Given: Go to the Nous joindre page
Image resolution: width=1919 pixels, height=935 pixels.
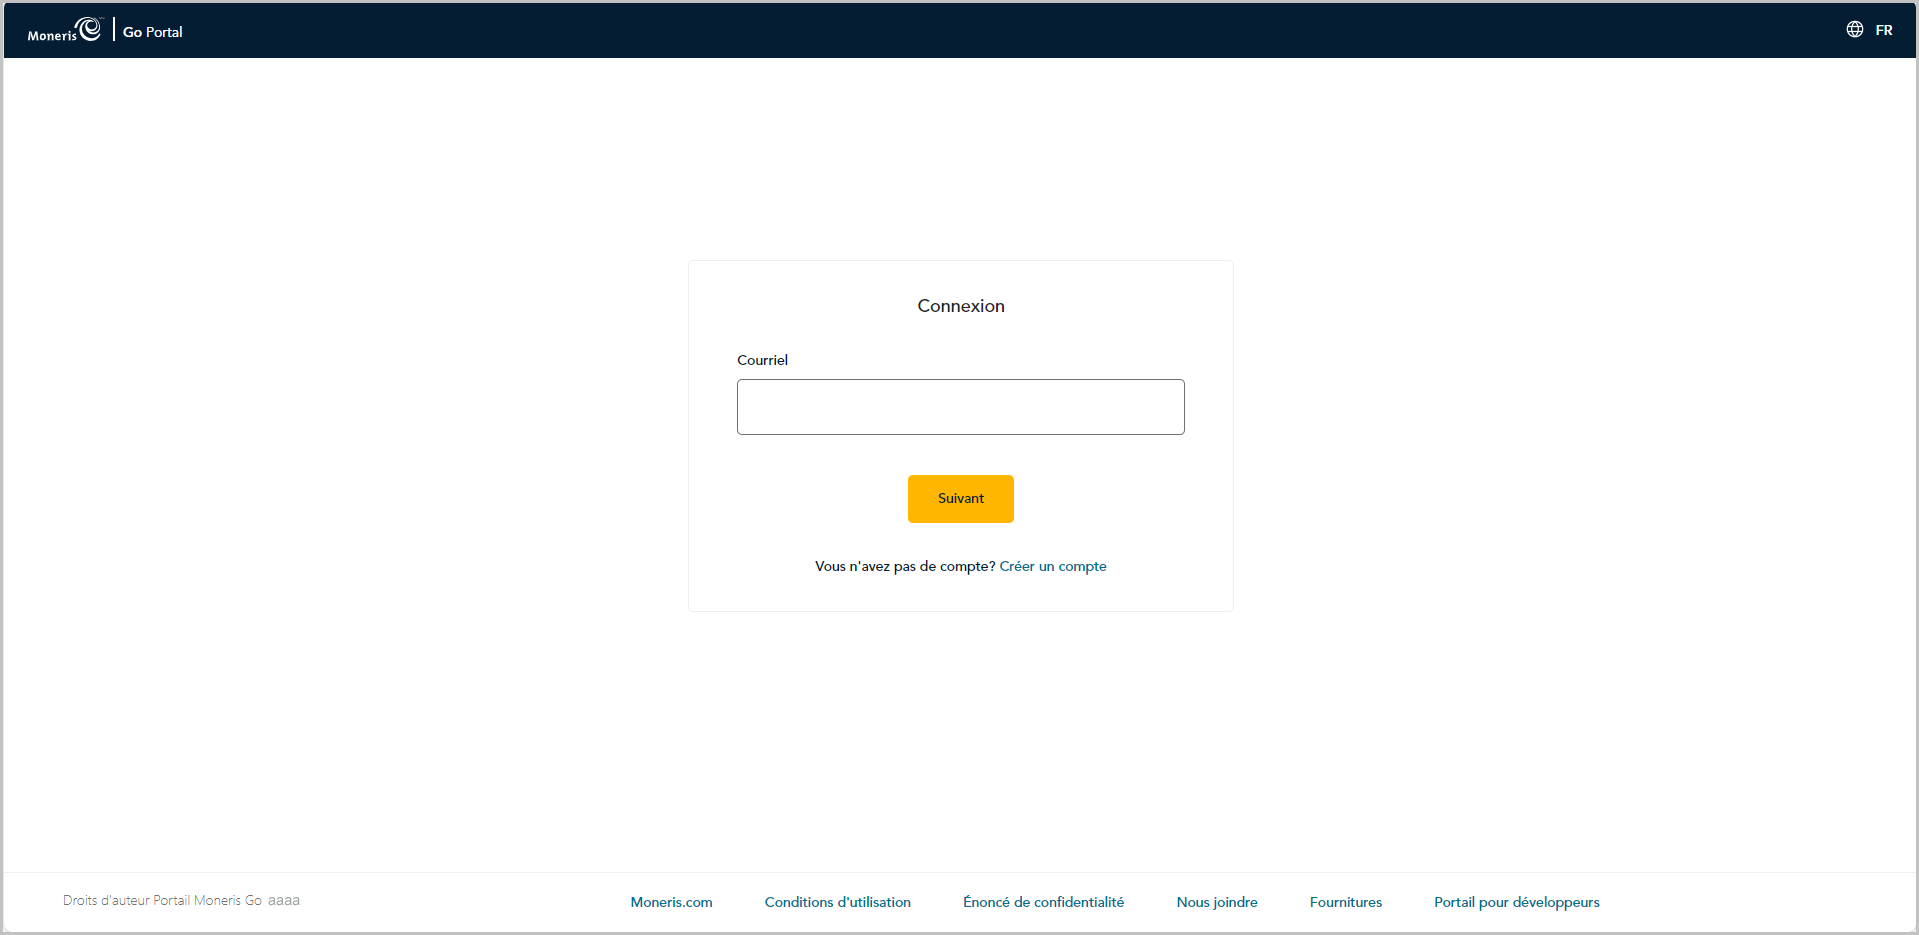Looking at the screenshot, I should 1216,902.
